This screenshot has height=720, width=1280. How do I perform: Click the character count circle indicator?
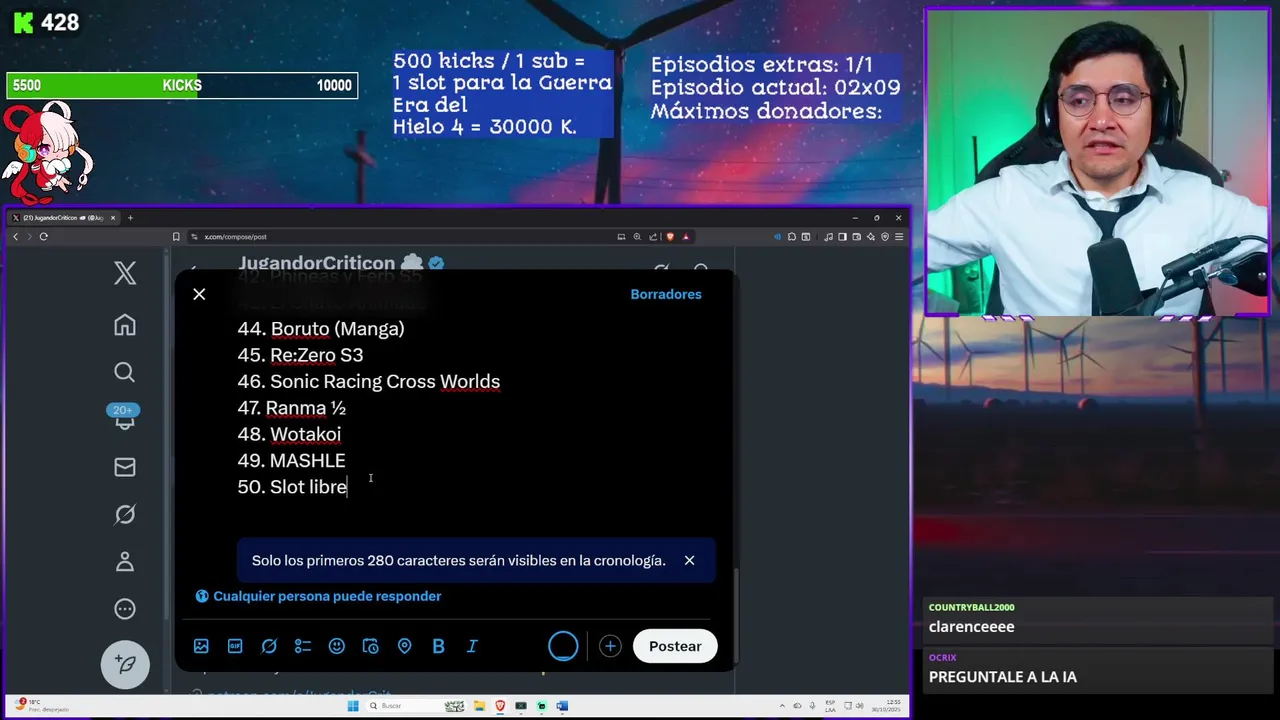tap(563, 646)
